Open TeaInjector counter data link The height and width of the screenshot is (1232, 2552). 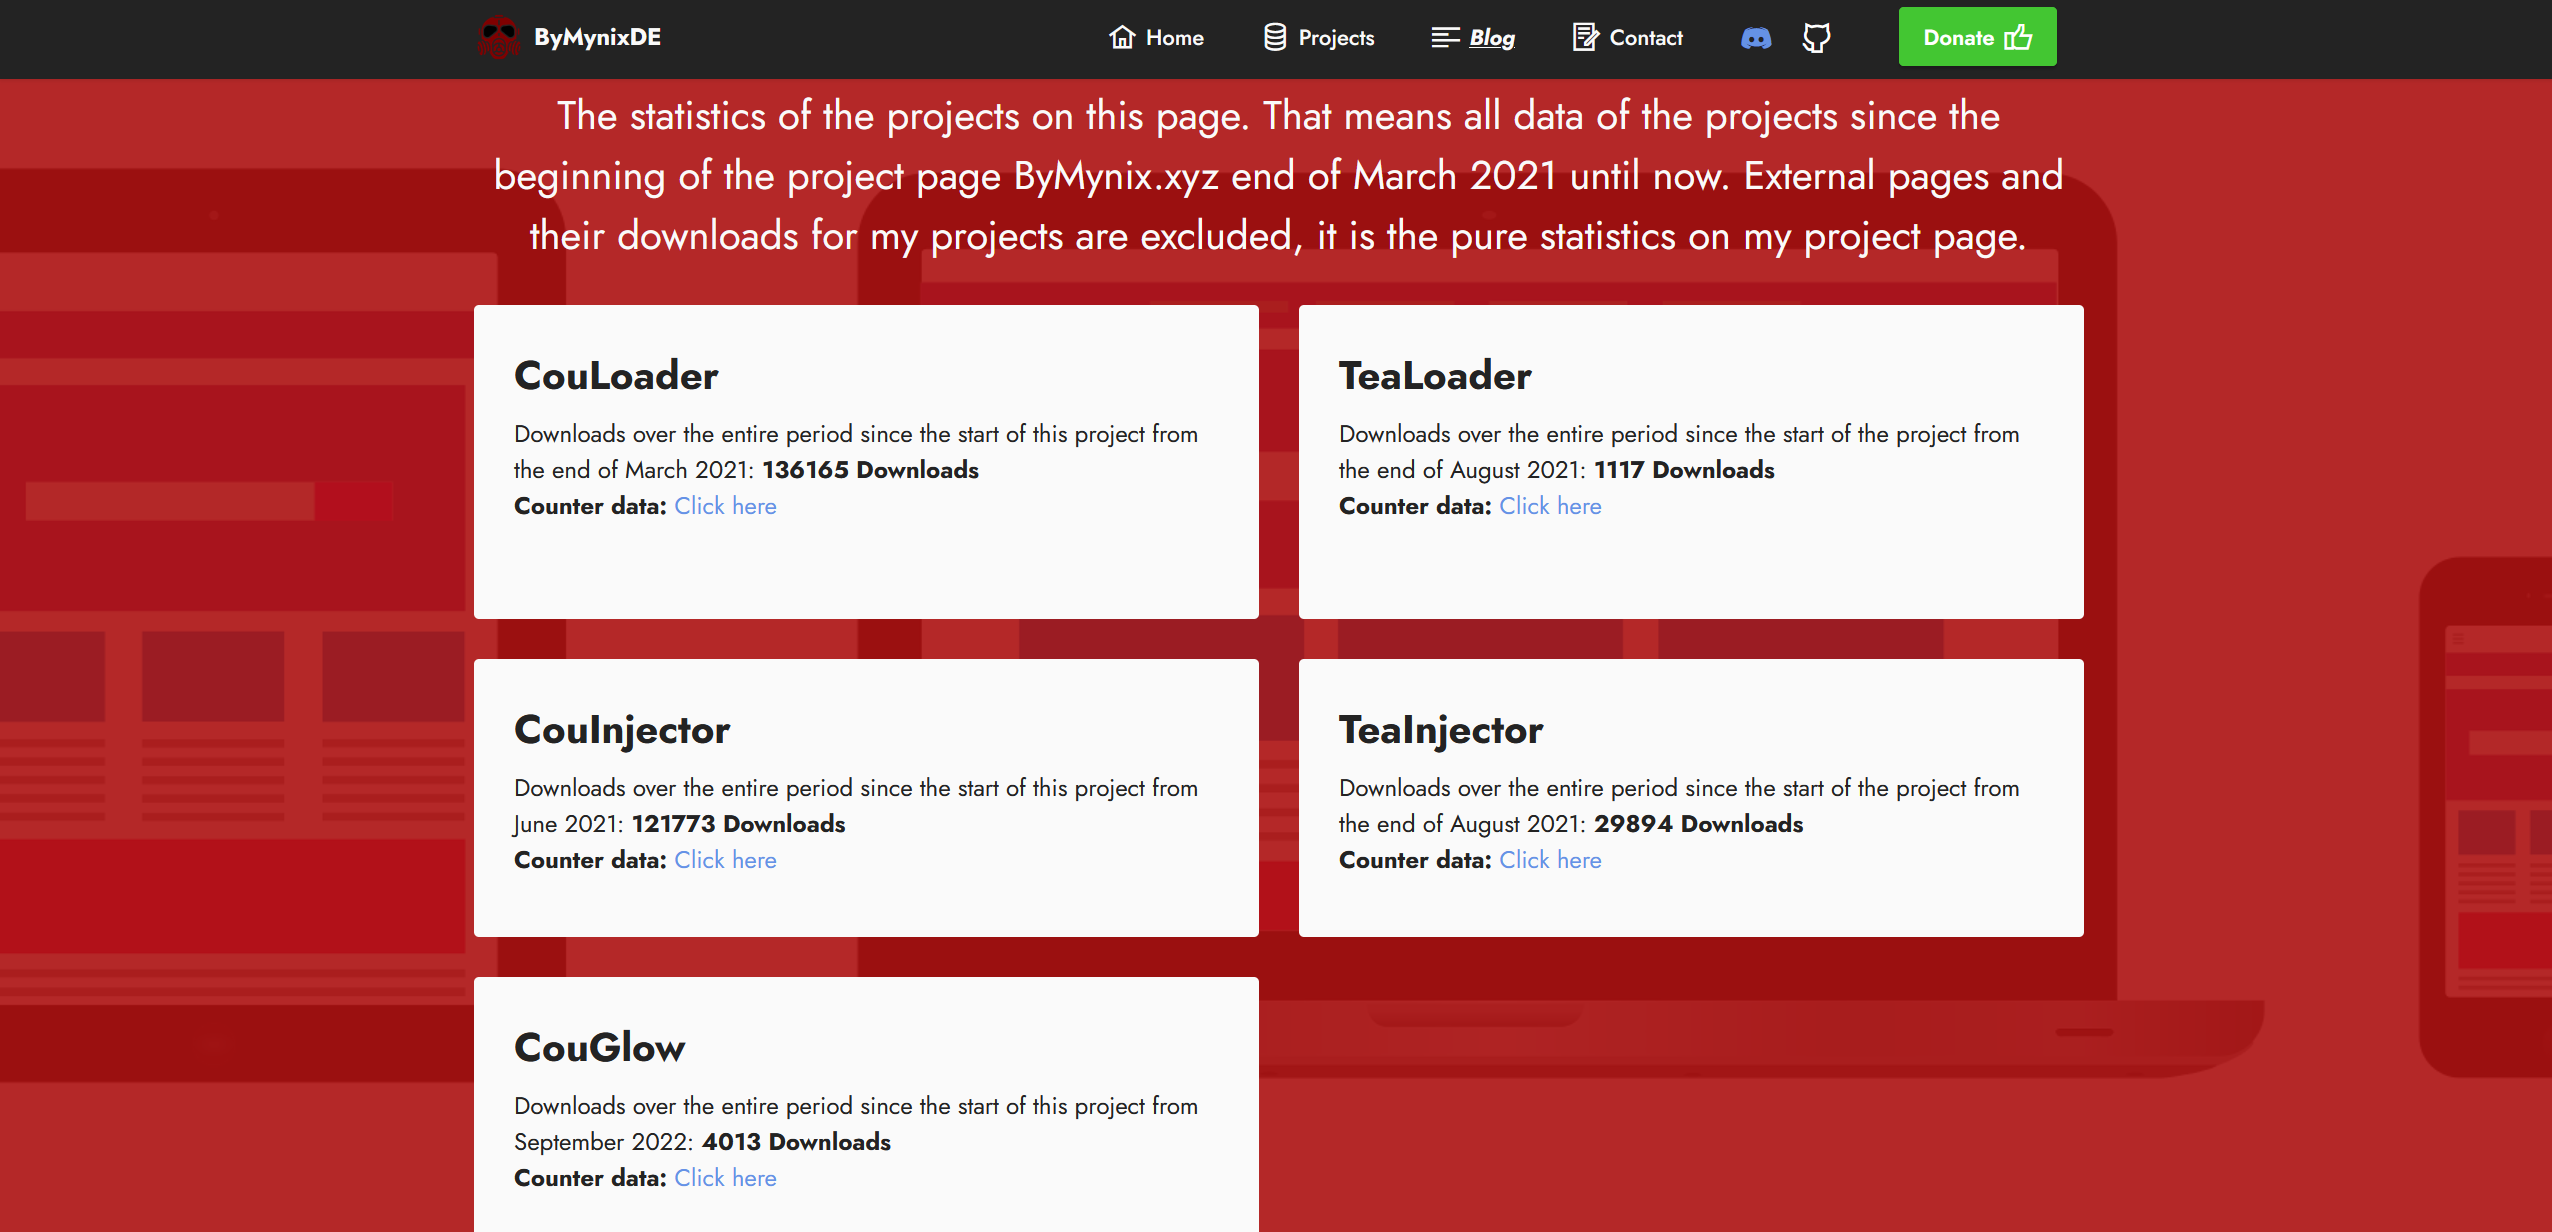1550,860
